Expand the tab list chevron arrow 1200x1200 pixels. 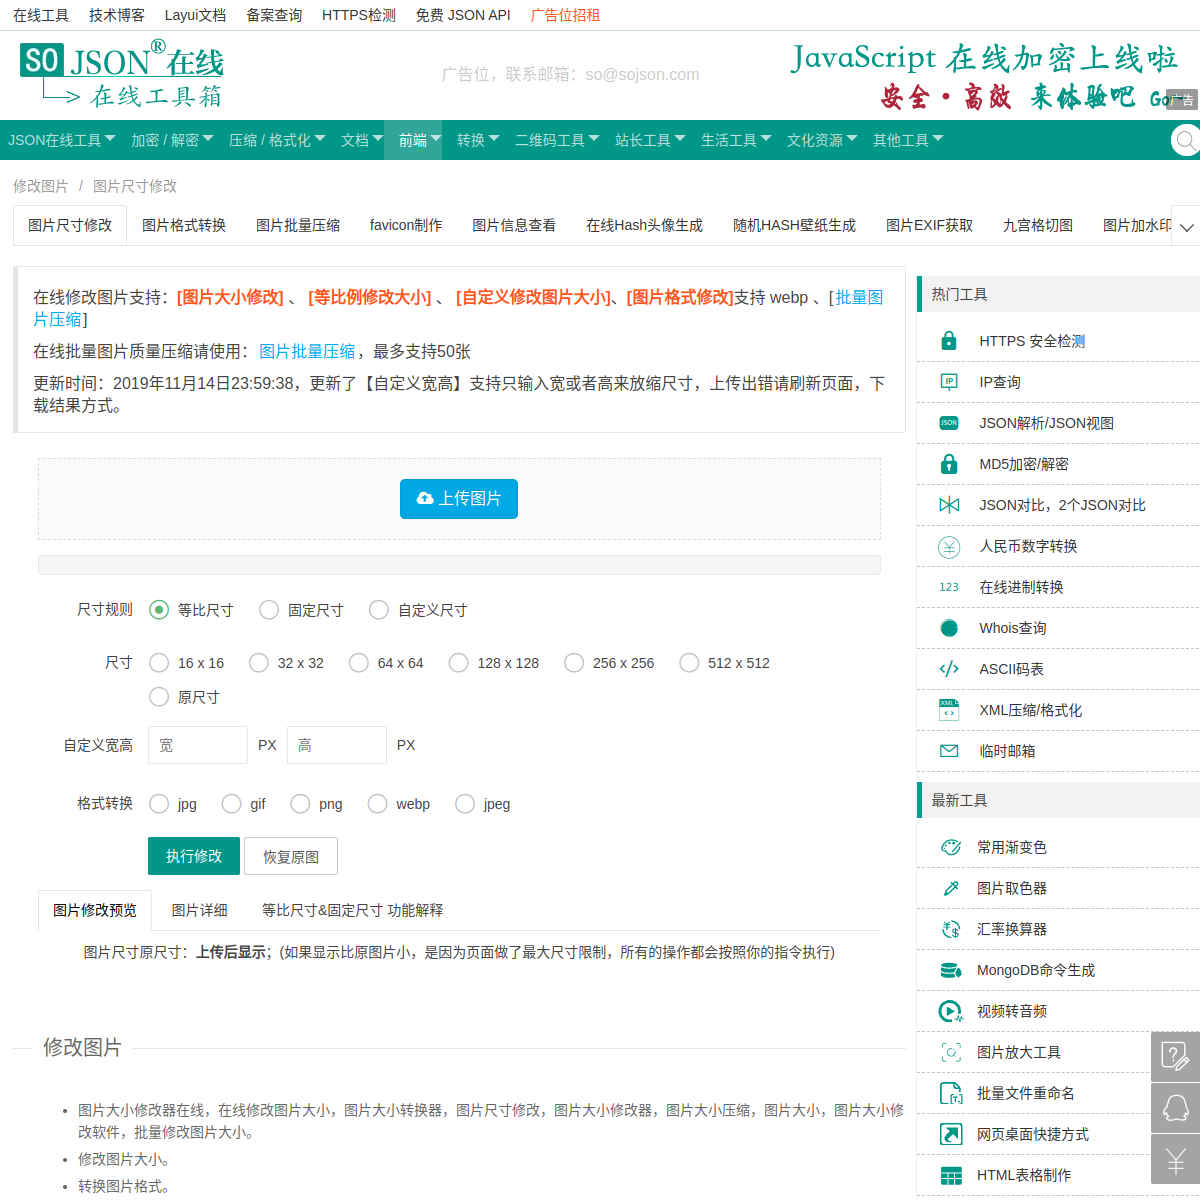[x=1186, y=226]
